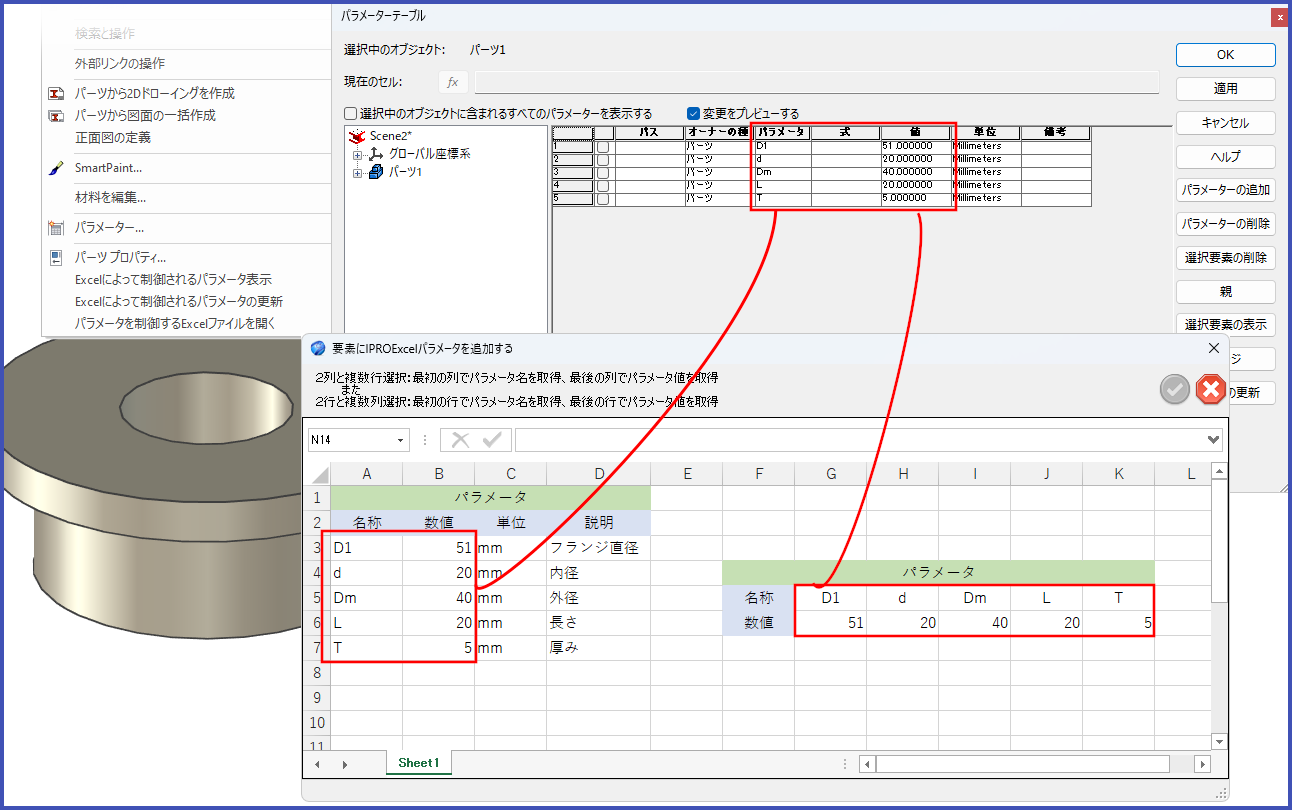The image size is (1292, 810).
Task: Click the SmartPaint brush icon
Action: point(56,168)
